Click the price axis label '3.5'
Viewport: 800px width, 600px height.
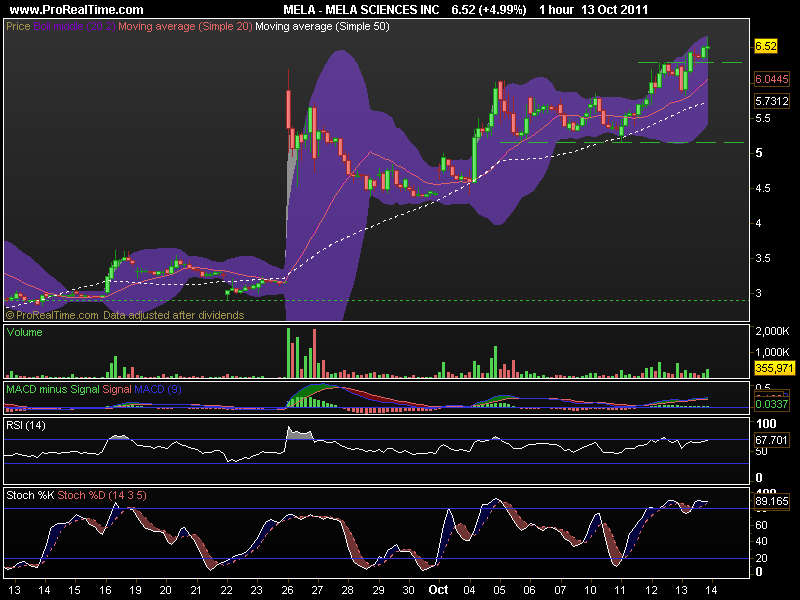click(763, 258)
